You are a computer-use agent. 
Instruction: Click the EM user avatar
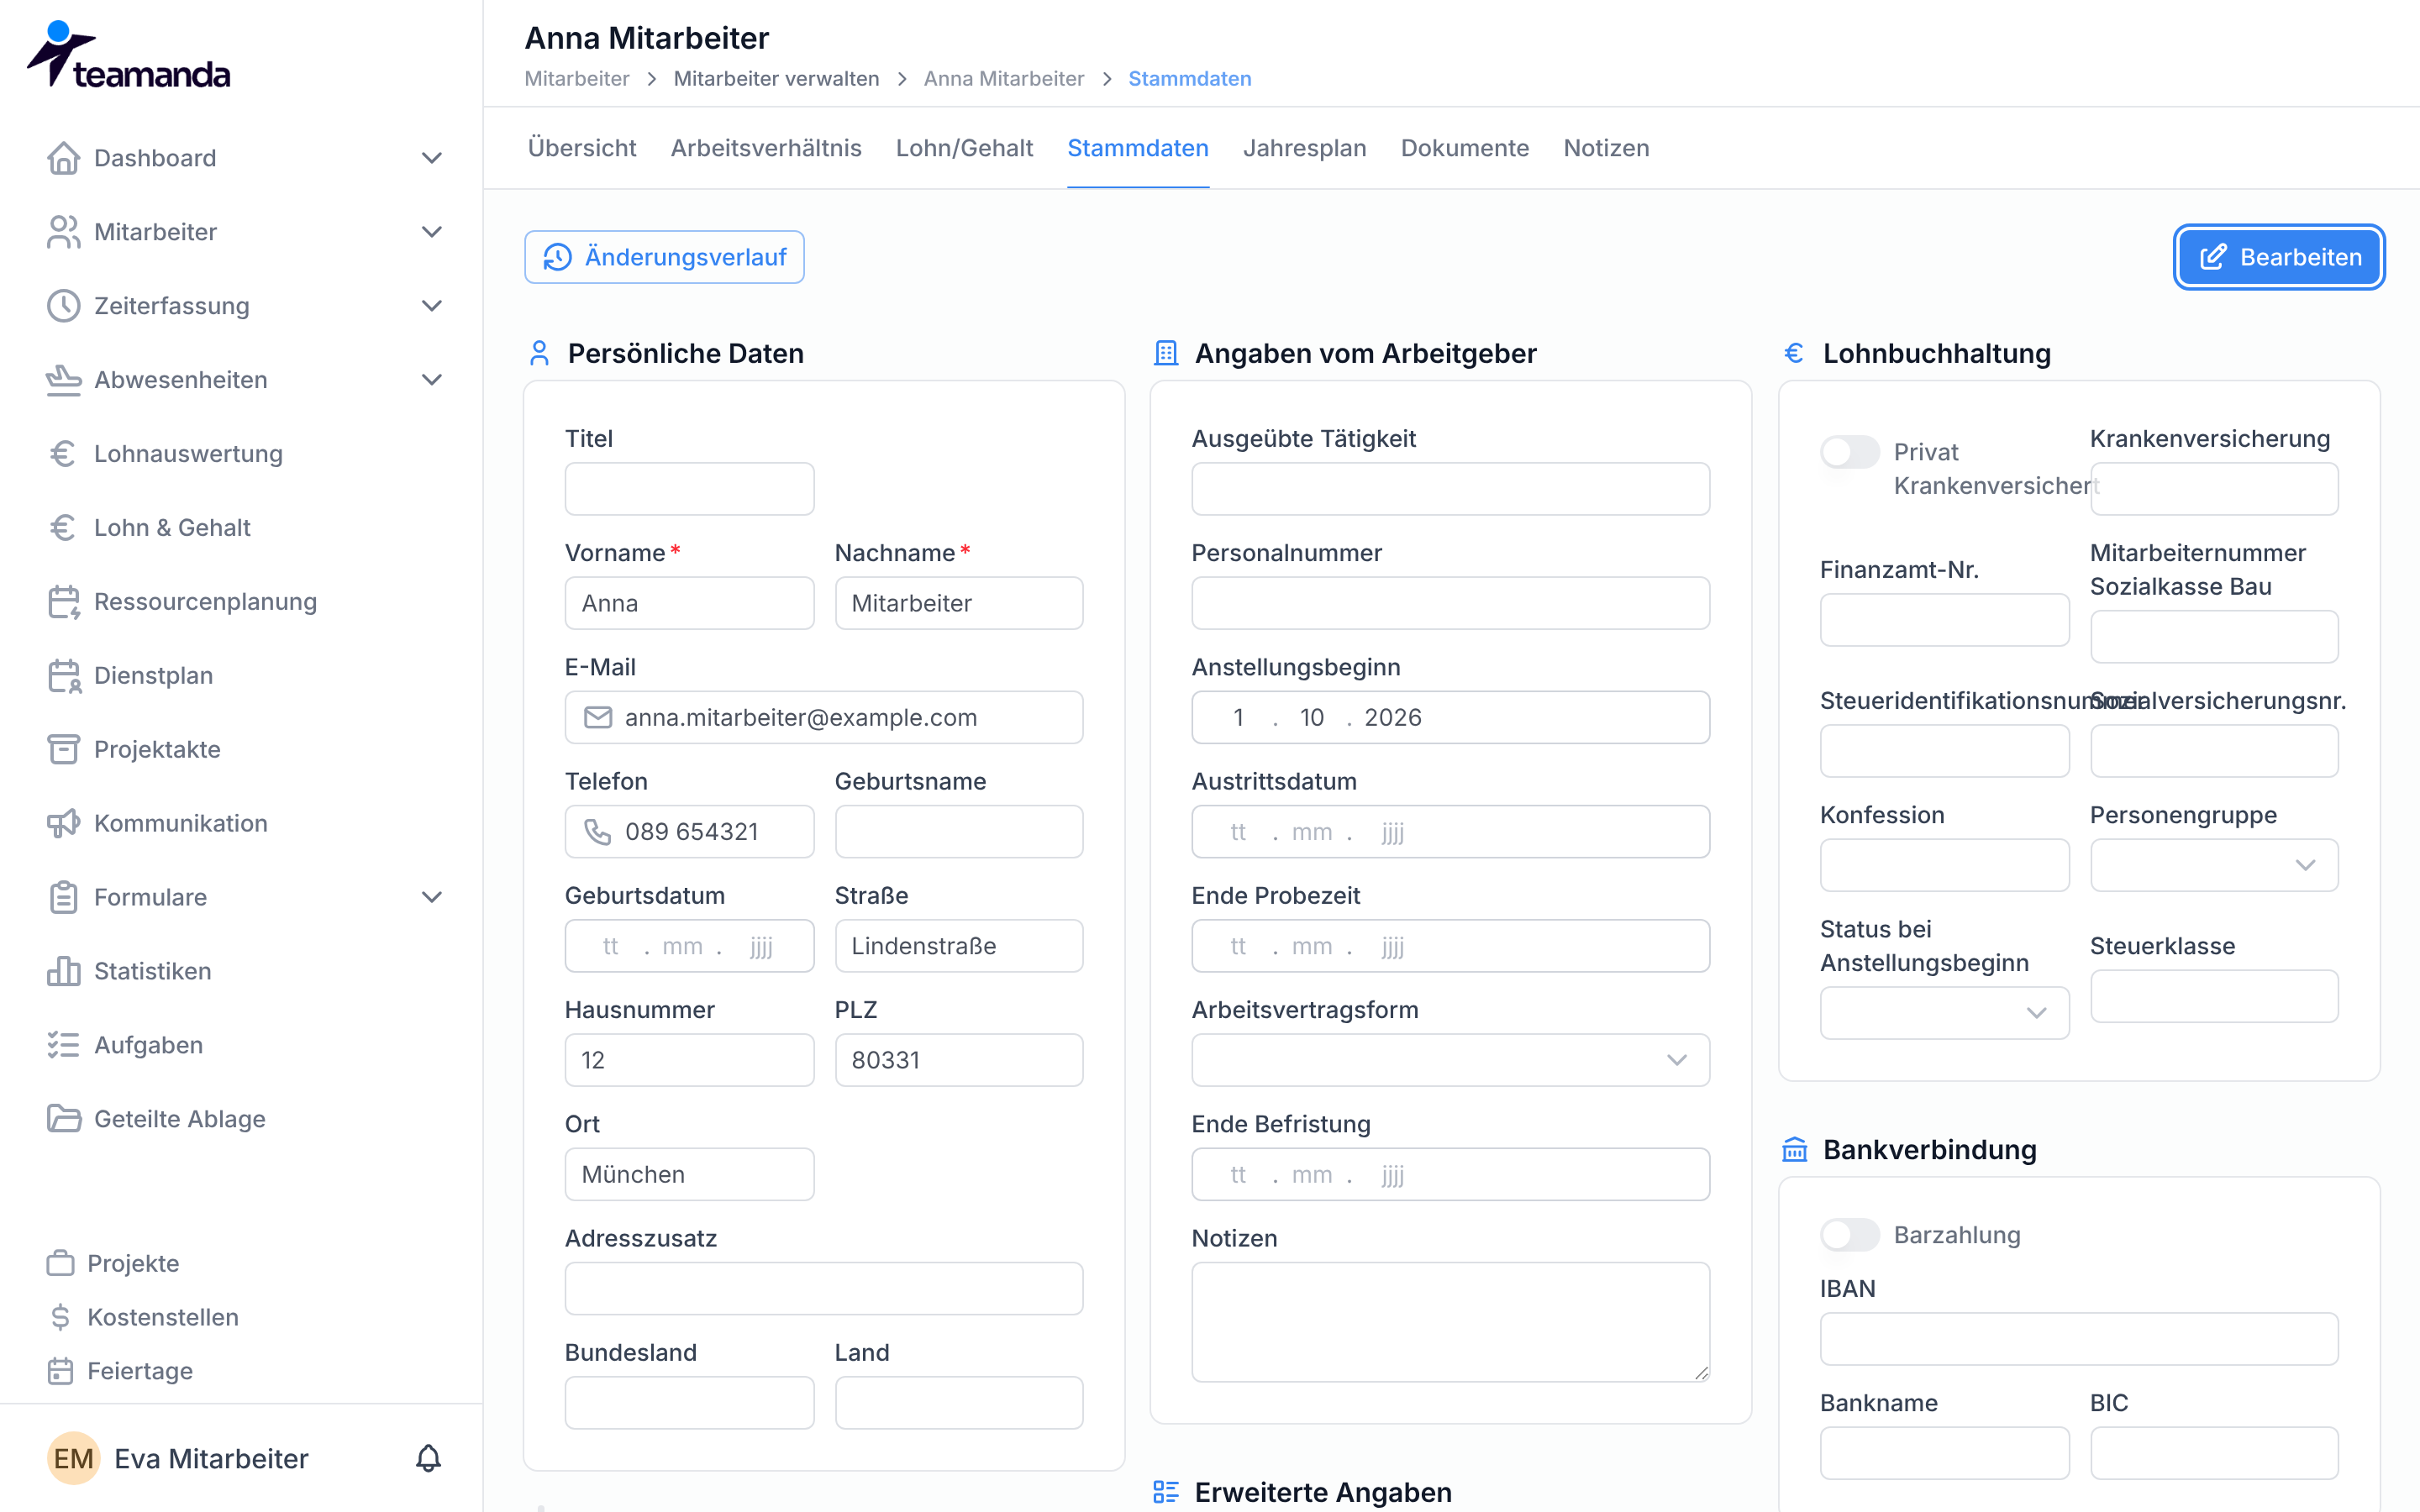click(x=73, y=1459)
